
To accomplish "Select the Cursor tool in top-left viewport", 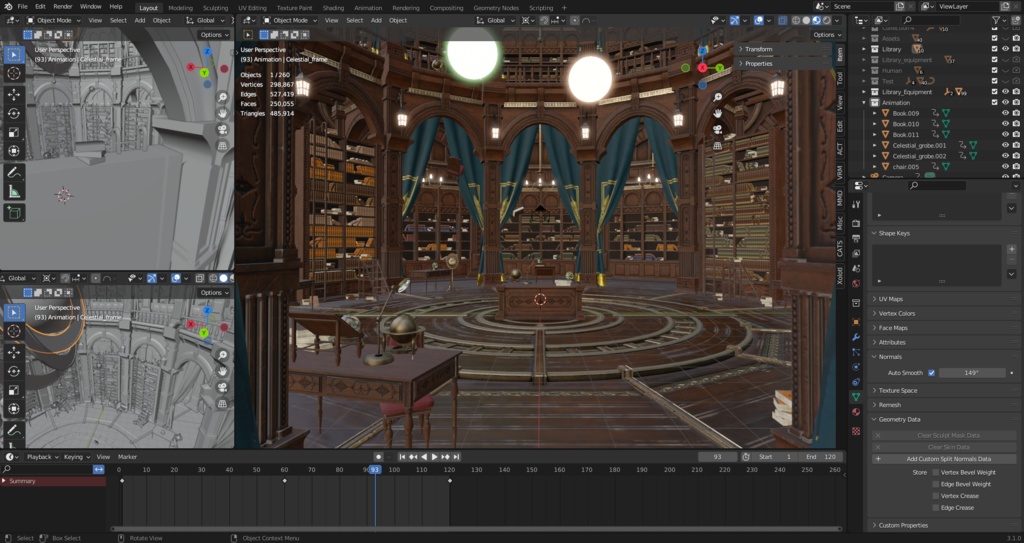I will tap(14, 73).
